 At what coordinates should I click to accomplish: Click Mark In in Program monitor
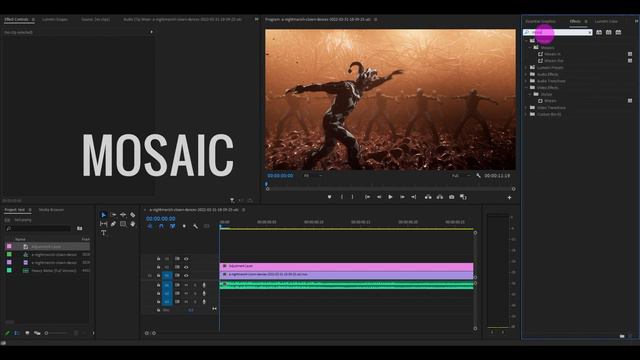coord(342,197)
